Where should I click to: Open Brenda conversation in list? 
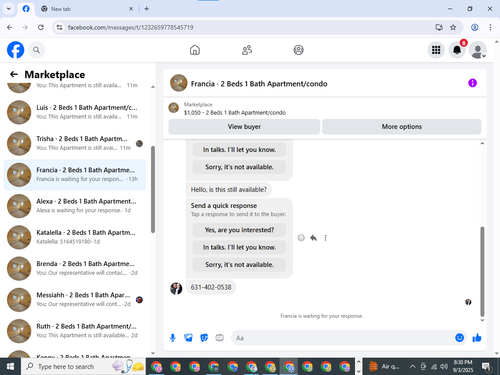click(x=75, y=268)
